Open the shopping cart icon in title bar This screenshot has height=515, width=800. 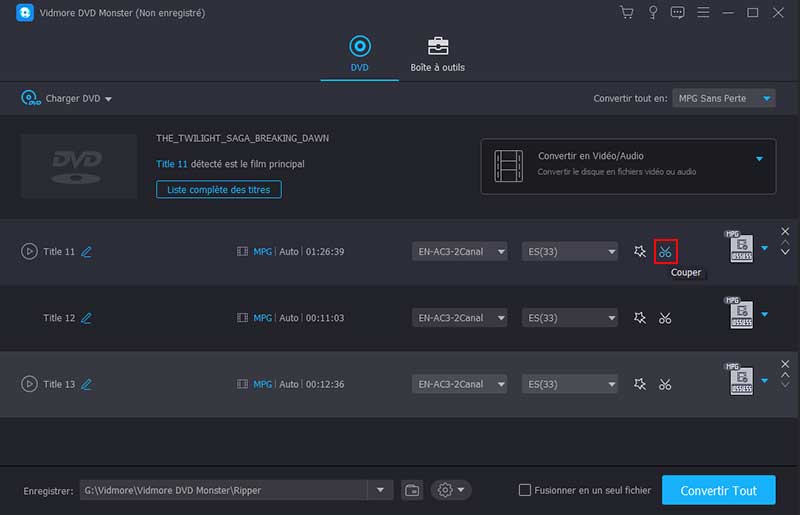click(x=627, y=13)
